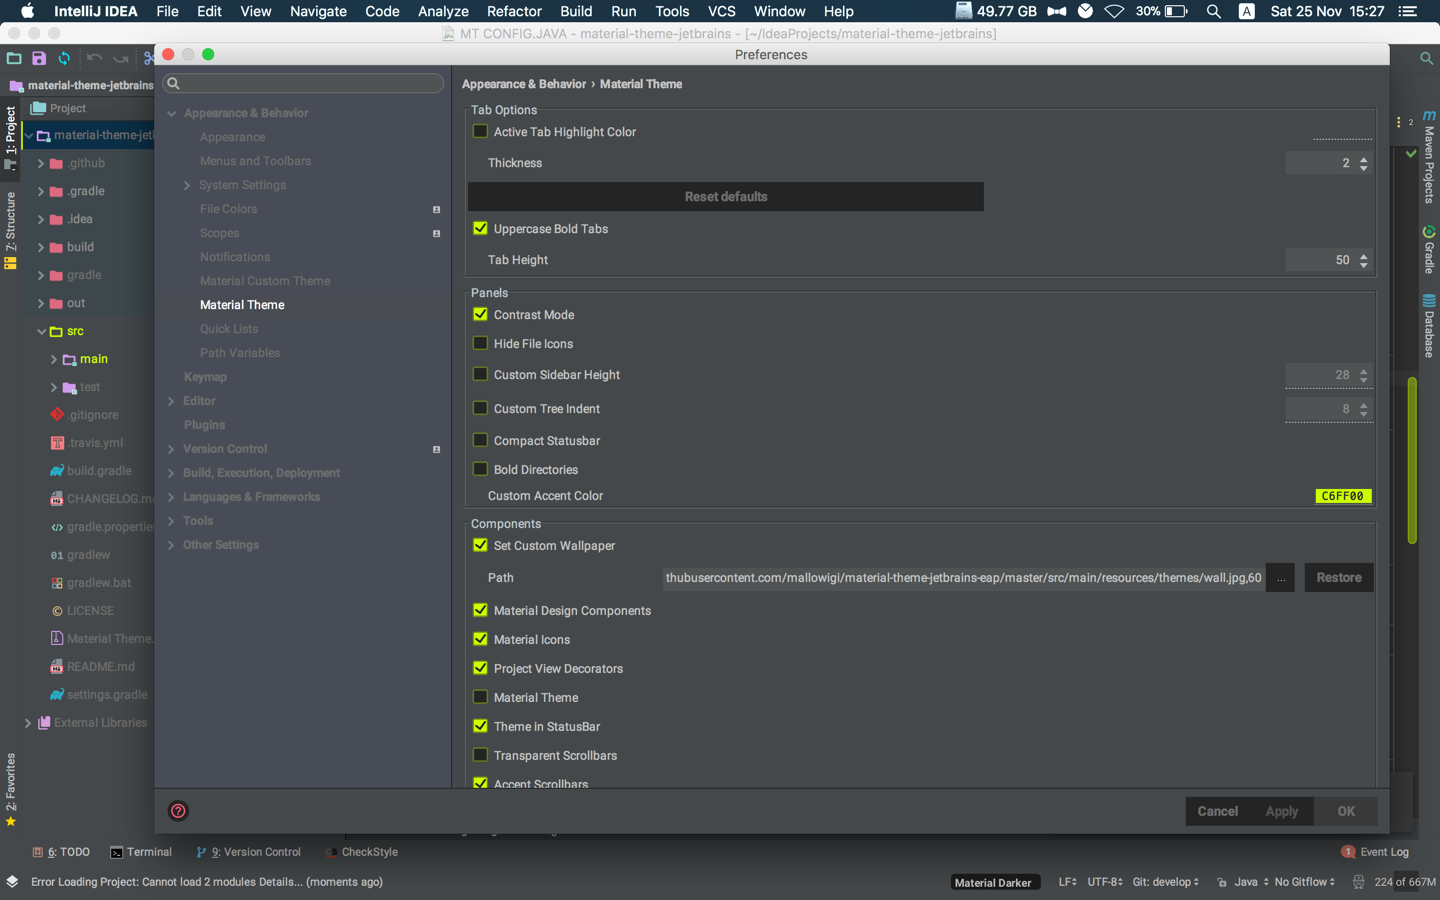
Task: Click the Restore button for wallpaper path
Action: (x=1338, y=577)
